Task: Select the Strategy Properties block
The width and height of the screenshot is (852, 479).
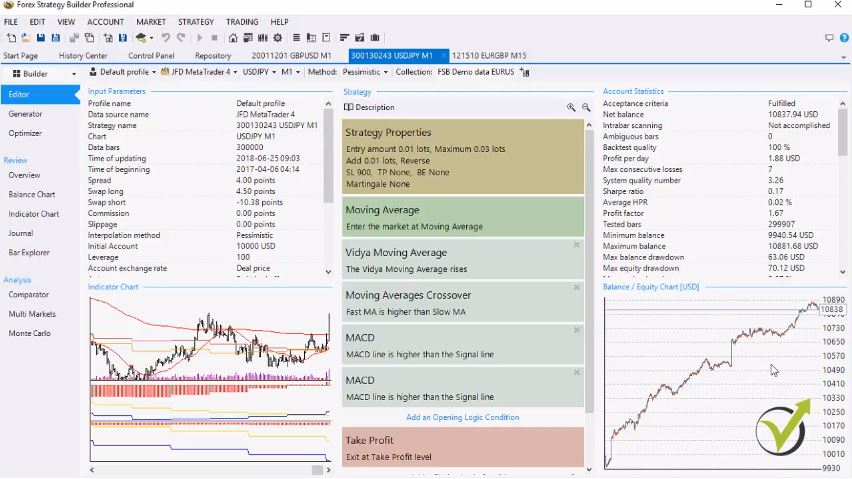Action: coord(463,157)
